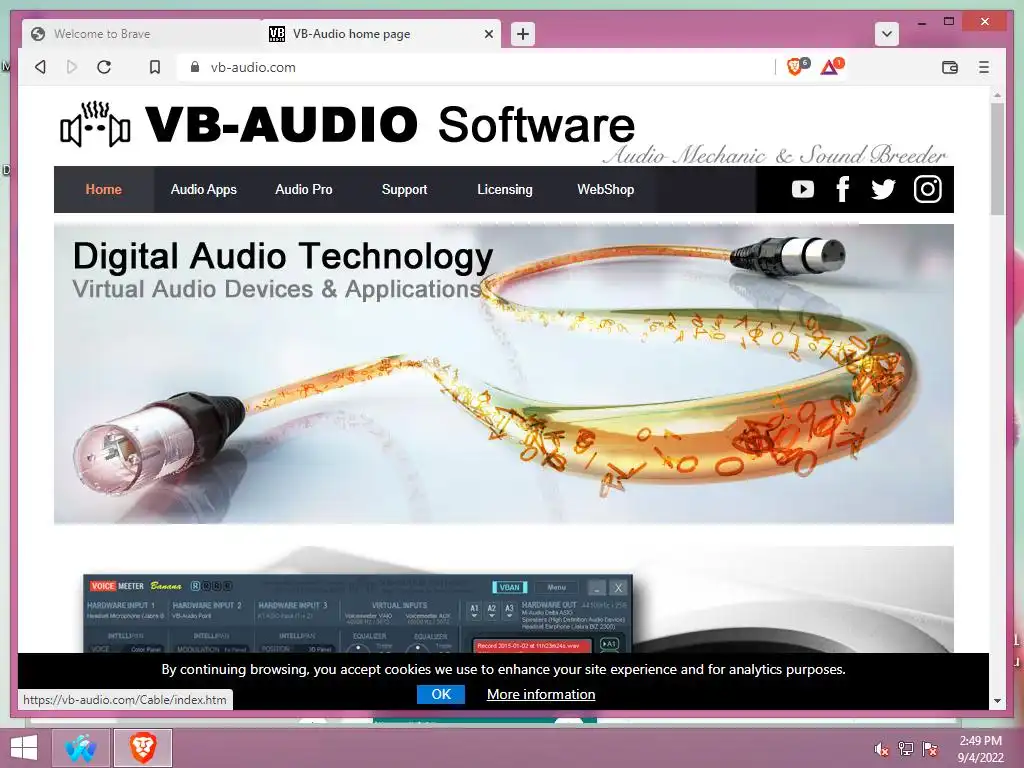Open the tab search dropdown arrow
The width and height of the screenshot is (1024, 768).
click(x=886, y=34)
